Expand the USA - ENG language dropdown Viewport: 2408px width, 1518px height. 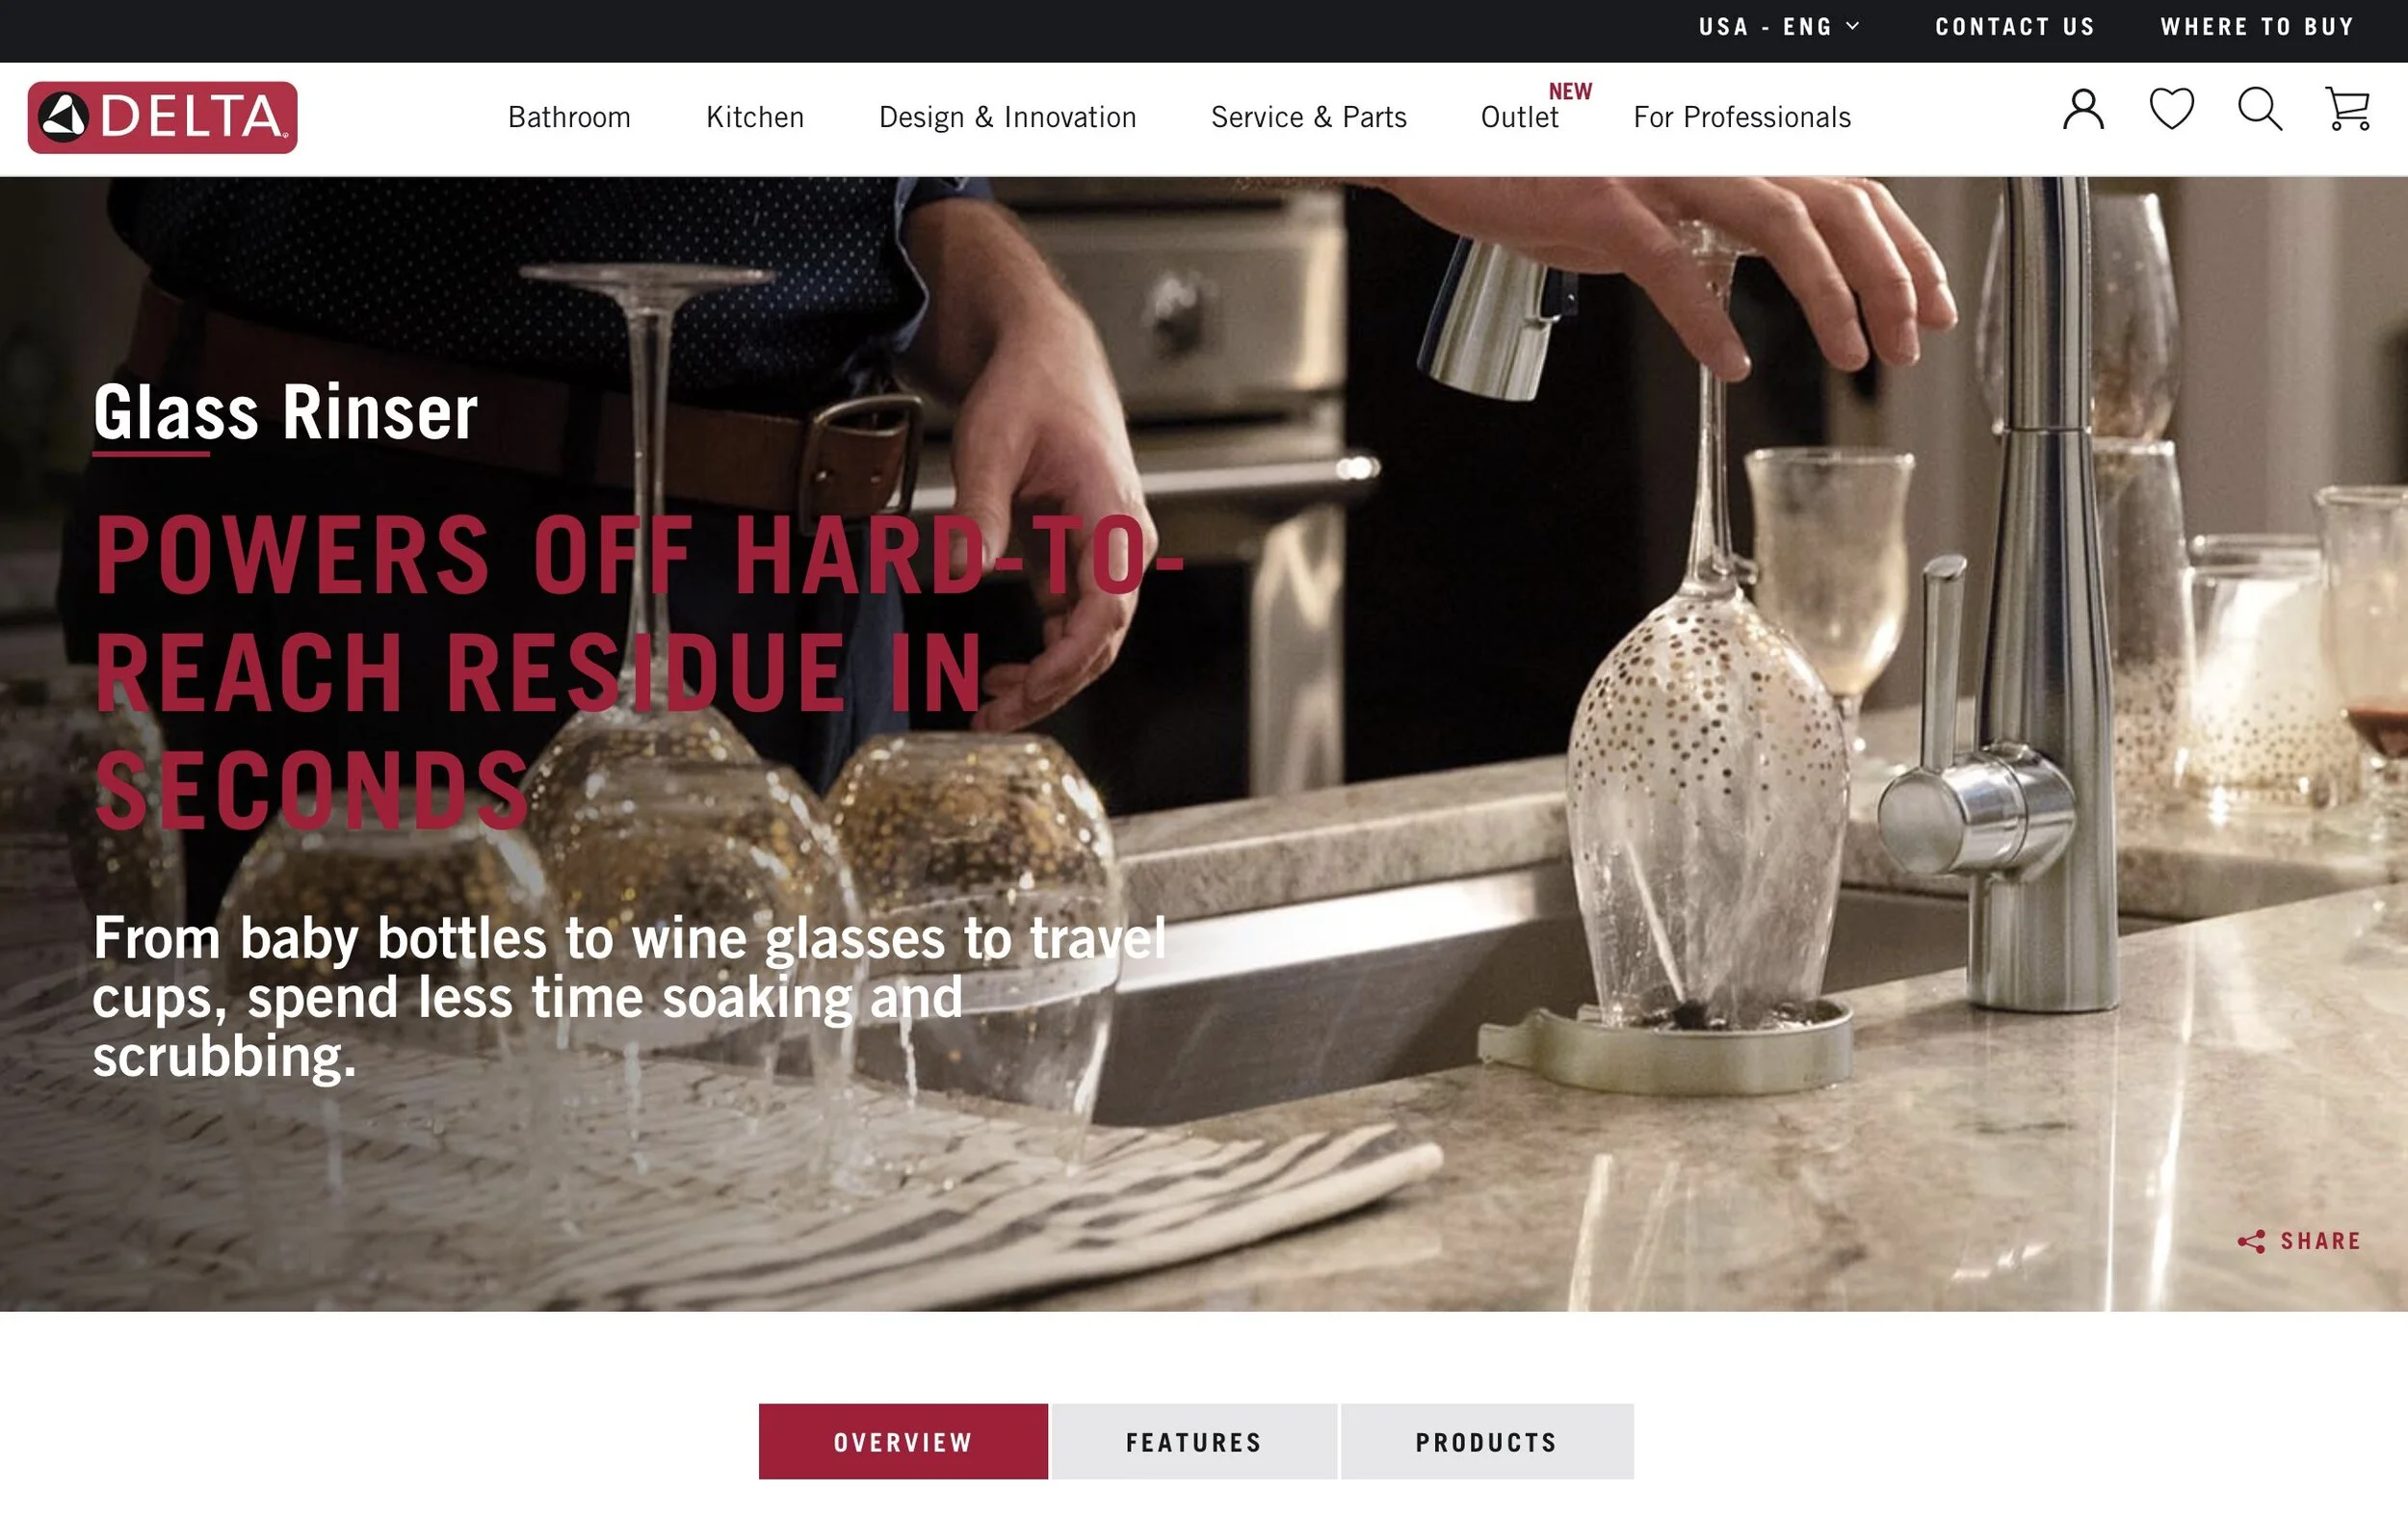point(1778,27)
